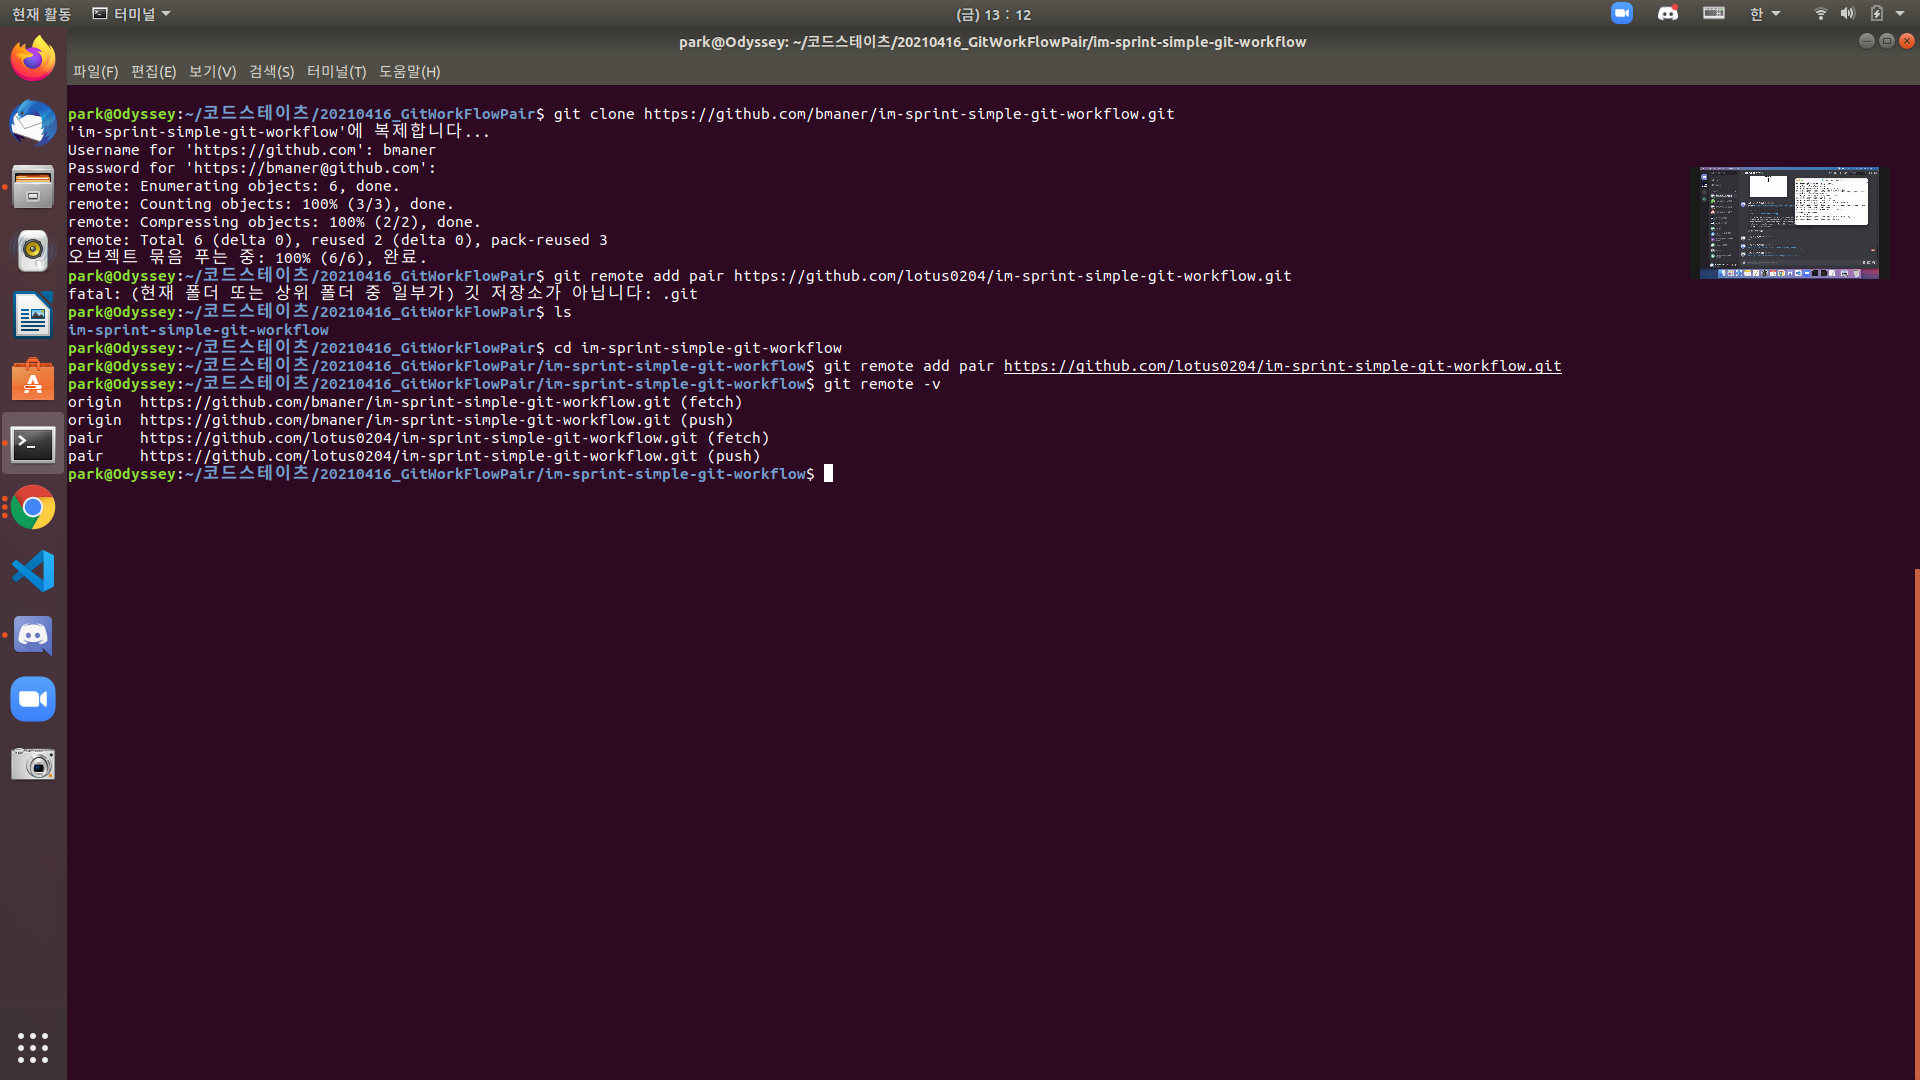
Task: Launch Thunderbird mail from the dock
Action: click(33, 123)
